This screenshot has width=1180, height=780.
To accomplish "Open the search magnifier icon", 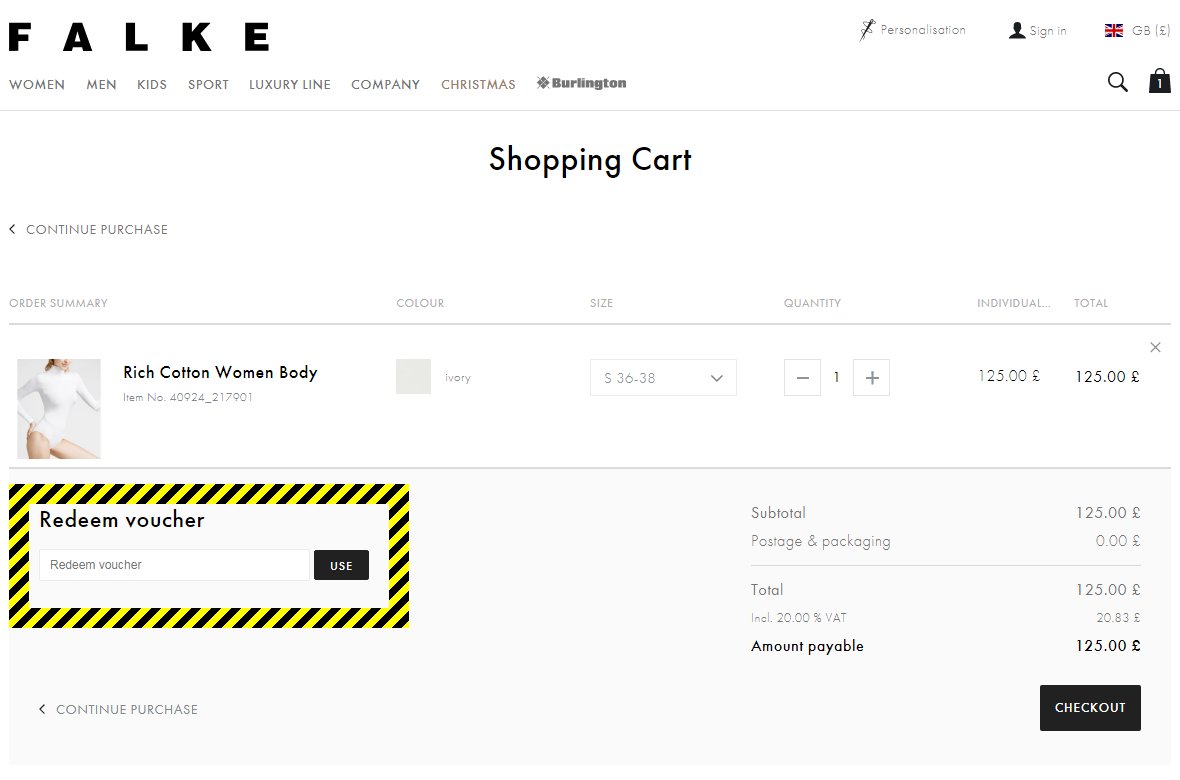I will pos(1118,82).
